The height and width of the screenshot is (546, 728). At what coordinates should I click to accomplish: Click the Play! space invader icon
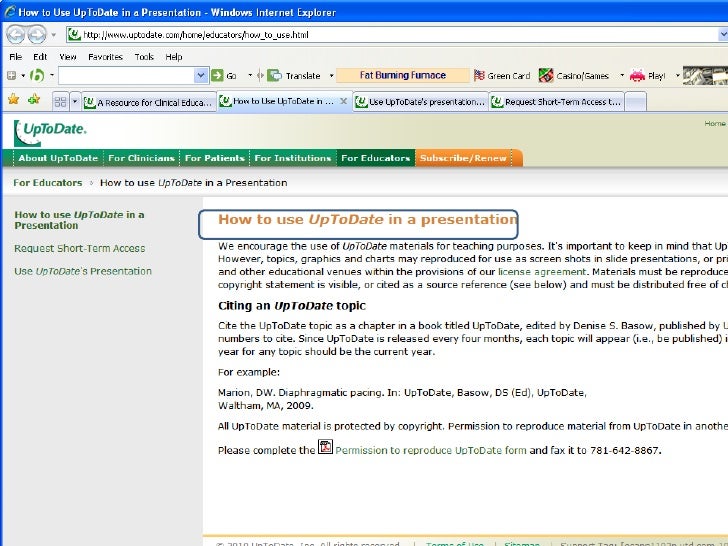(x=637, y=75)
